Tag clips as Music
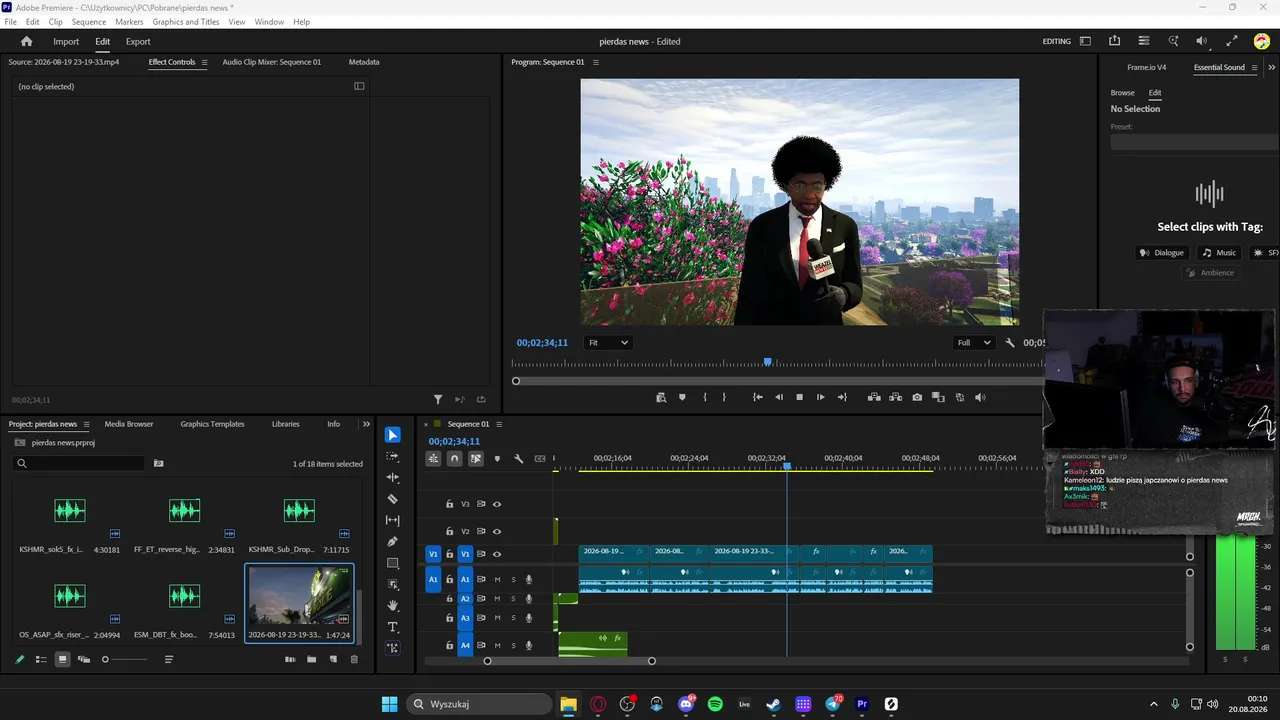This screenshot has width=1280, height=720. click(x=1220, y=253)
